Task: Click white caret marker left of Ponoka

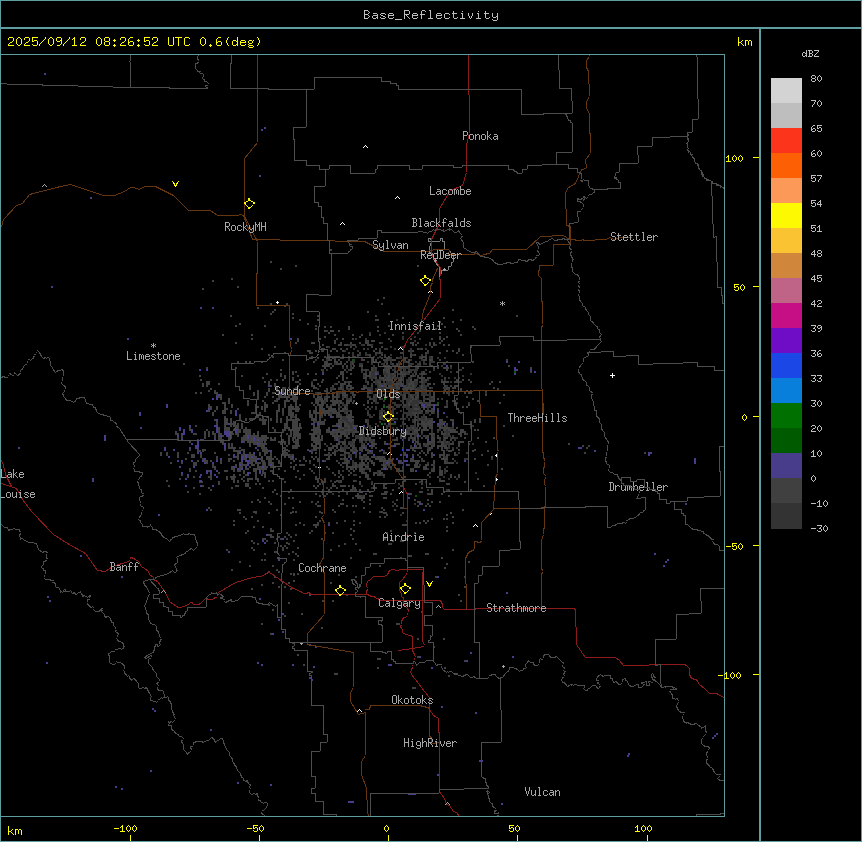Action: pyautogui.click(x=365, y=147)
